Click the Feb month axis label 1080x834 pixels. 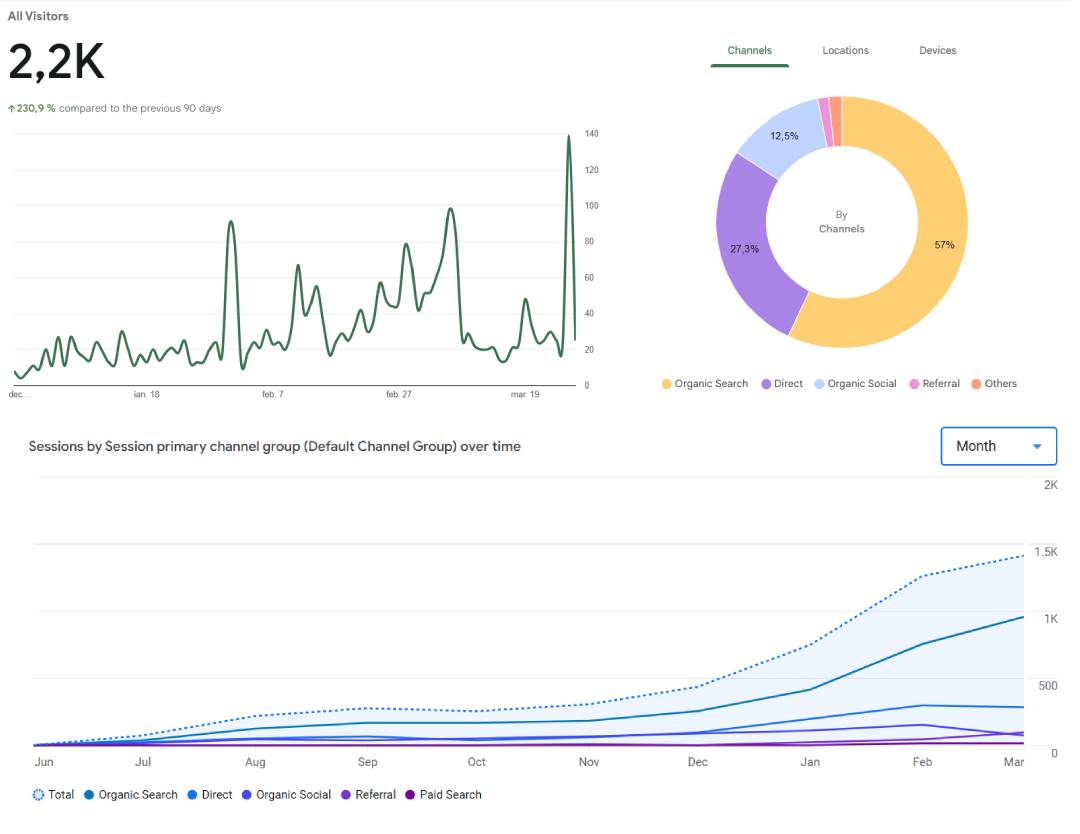coord(922,762)
